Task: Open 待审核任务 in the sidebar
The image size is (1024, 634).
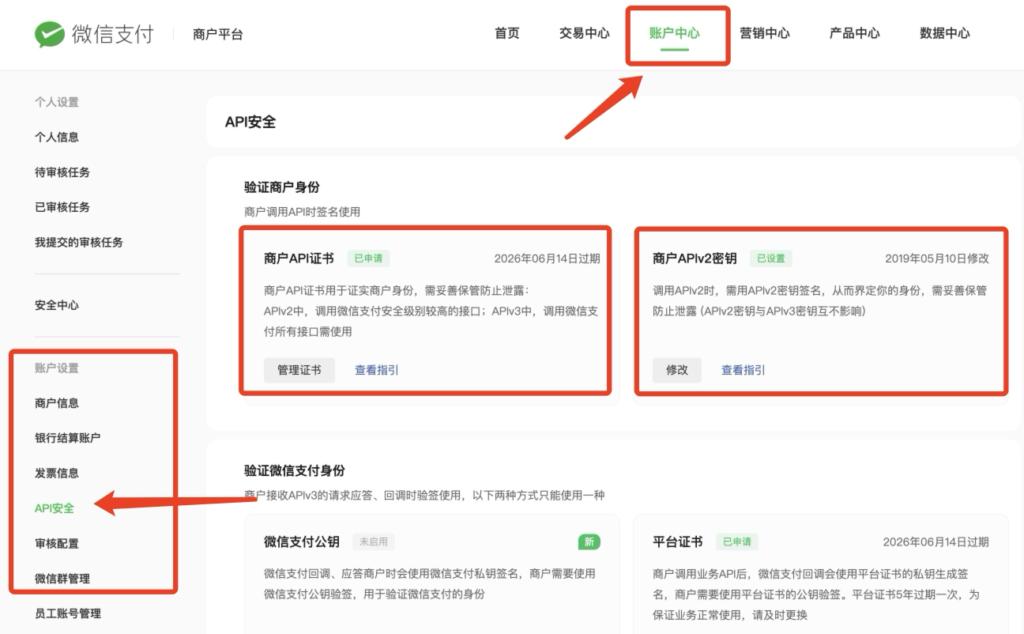Action: (x=62, y=172)
